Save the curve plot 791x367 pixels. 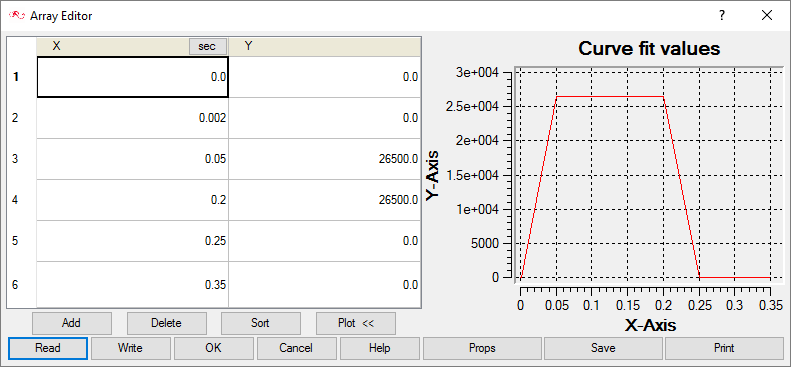pos(603,348)
